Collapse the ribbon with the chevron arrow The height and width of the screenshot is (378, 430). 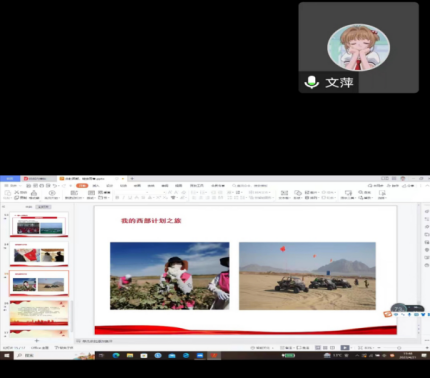(x=428, y=185)
